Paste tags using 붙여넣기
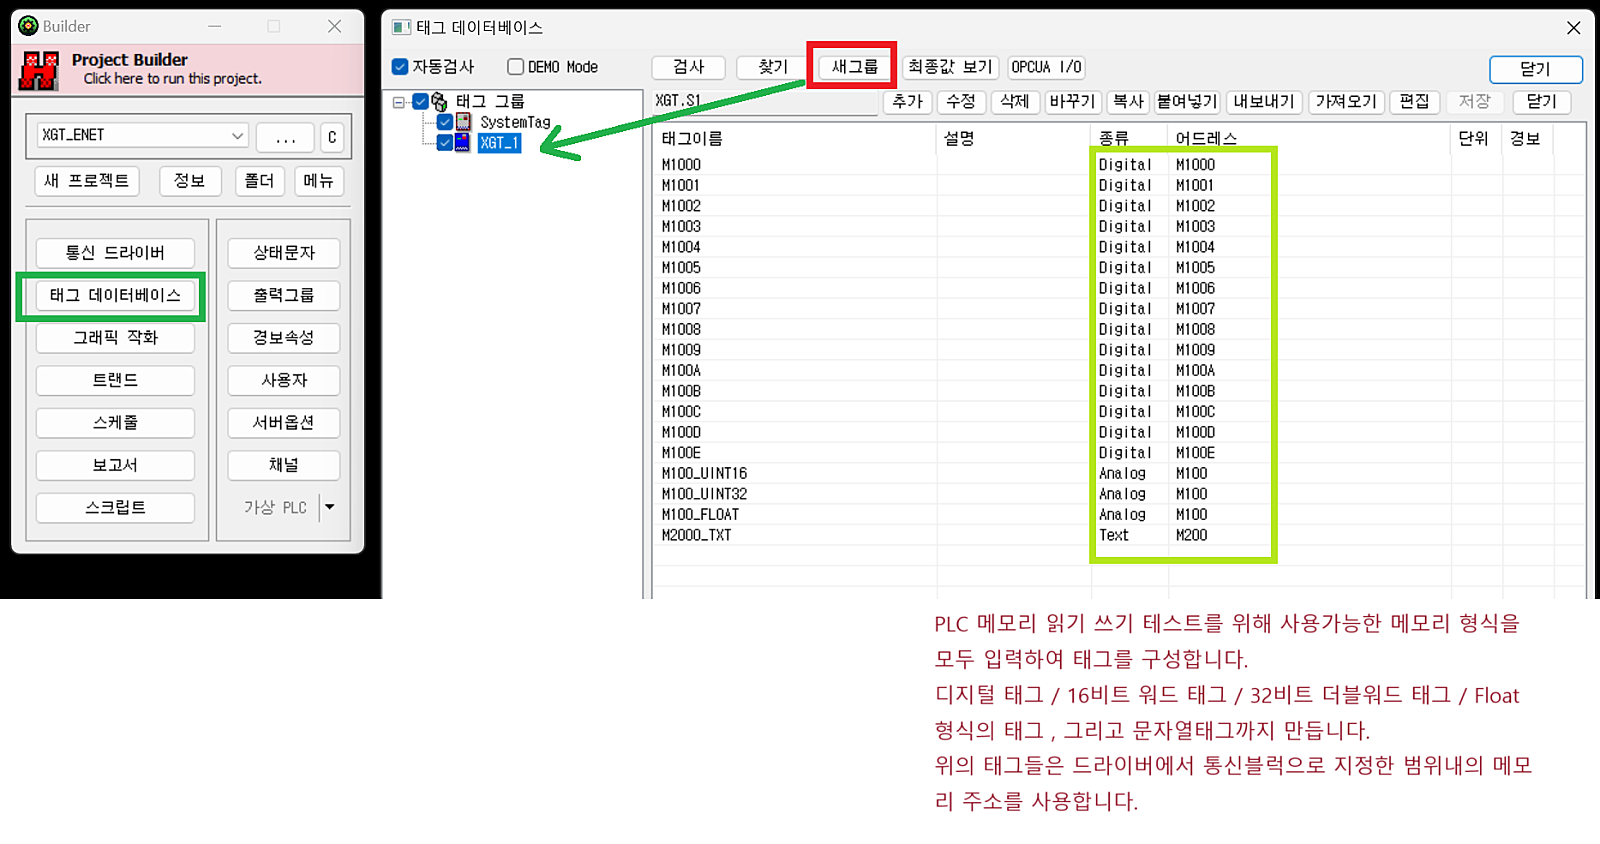Image resolution: width=1600 pixels, height=844 pixels. (x=1187, y=102)
